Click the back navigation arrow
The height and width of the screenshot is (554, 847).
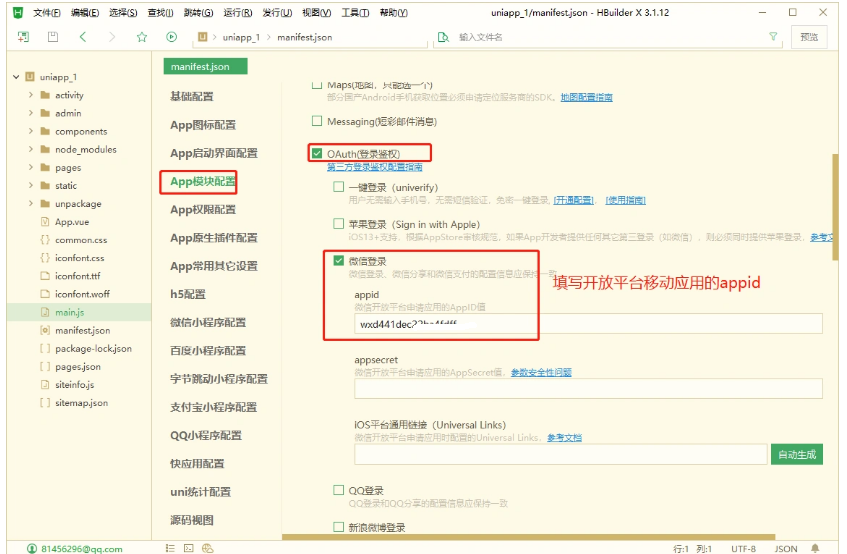[82, 36]
